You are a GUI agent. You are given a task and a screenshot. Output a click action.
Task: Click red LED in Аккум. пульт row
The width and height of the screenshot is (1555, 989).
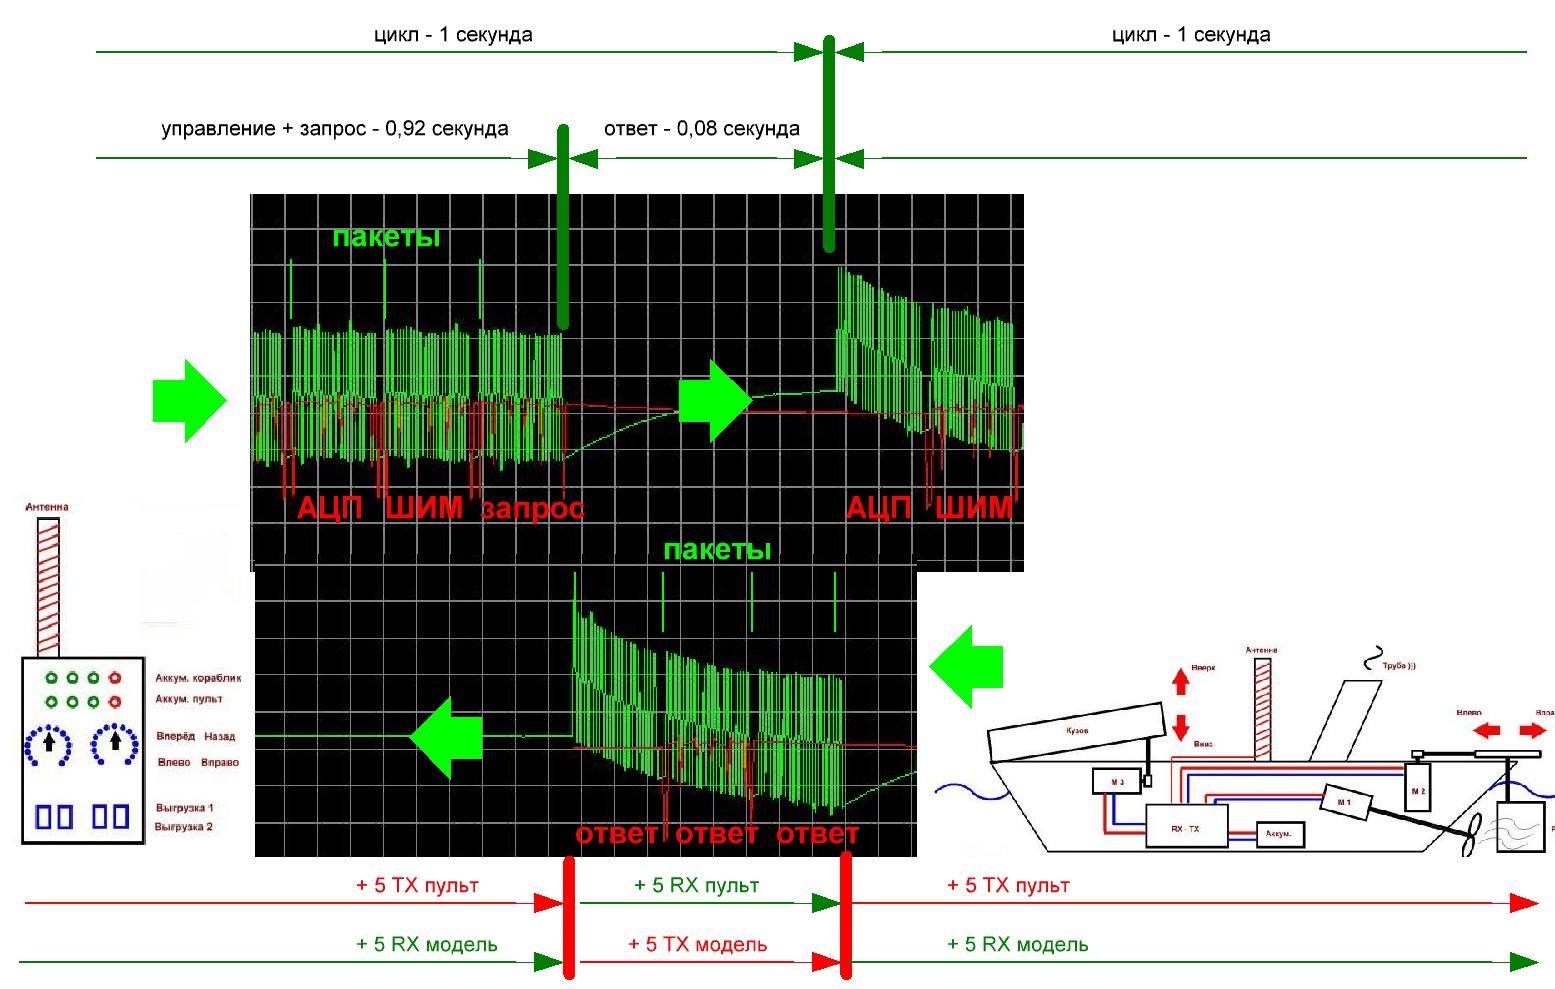coord(114,702)
